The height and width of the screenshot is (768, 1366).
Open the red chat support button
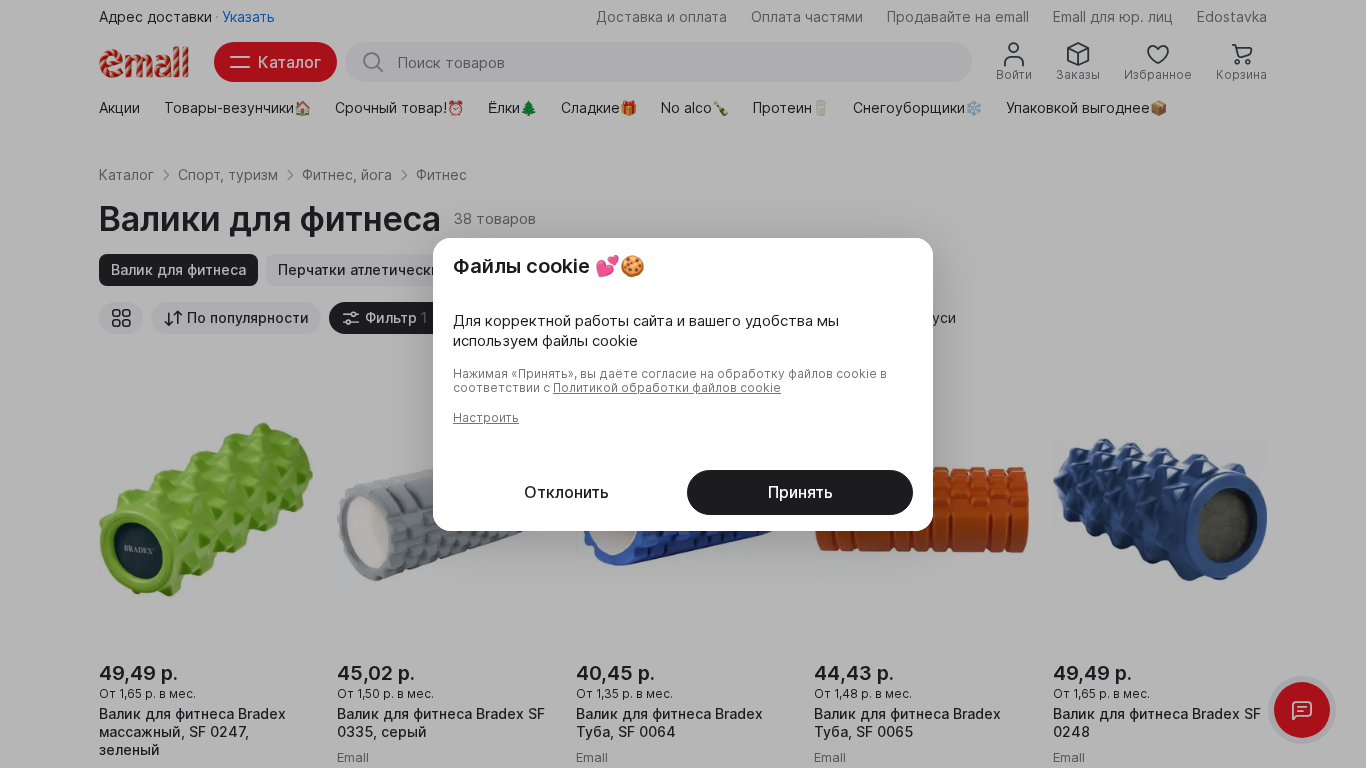[x=1301, y=710]
